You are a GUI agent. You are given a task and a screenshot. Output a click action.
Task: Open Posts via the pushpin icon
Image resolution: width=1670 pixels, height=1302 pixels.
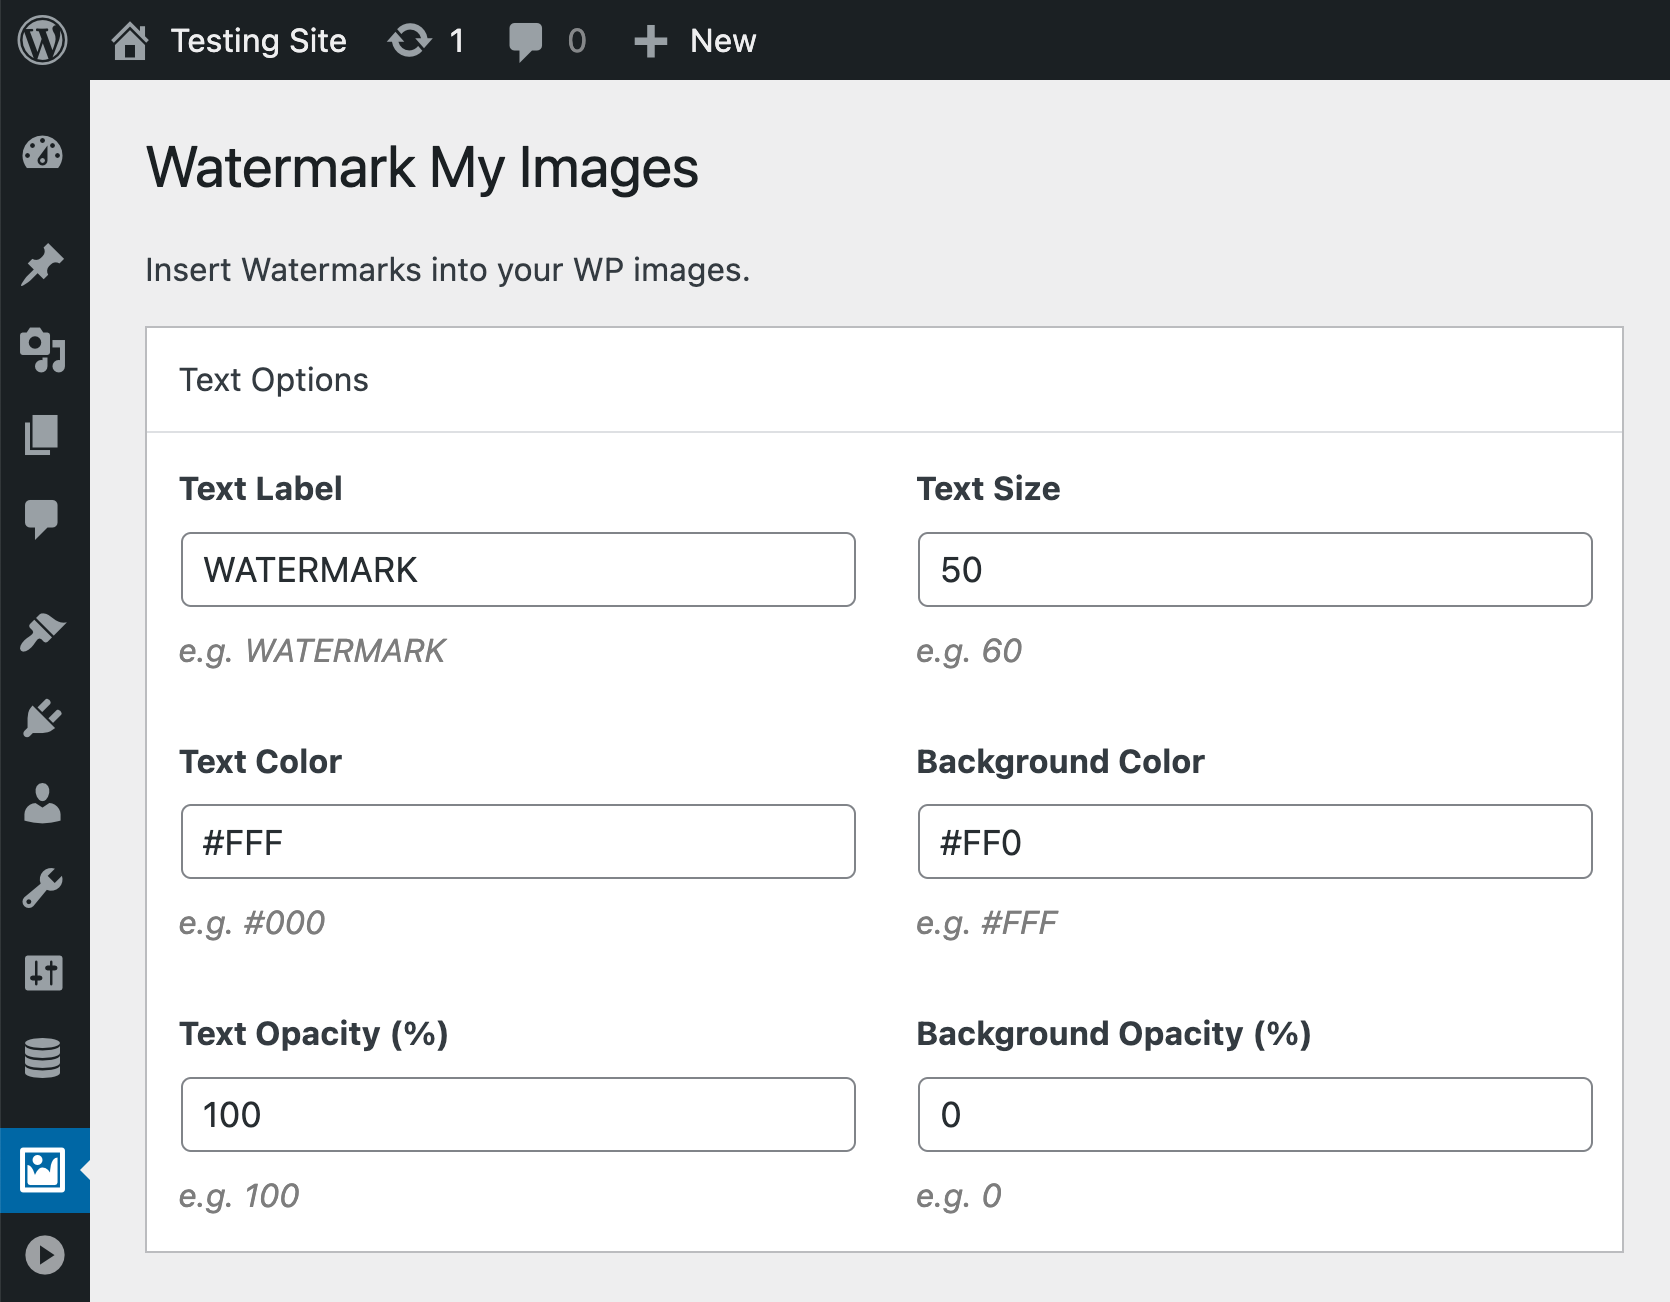pyautogui.click(x=43, y=265)
